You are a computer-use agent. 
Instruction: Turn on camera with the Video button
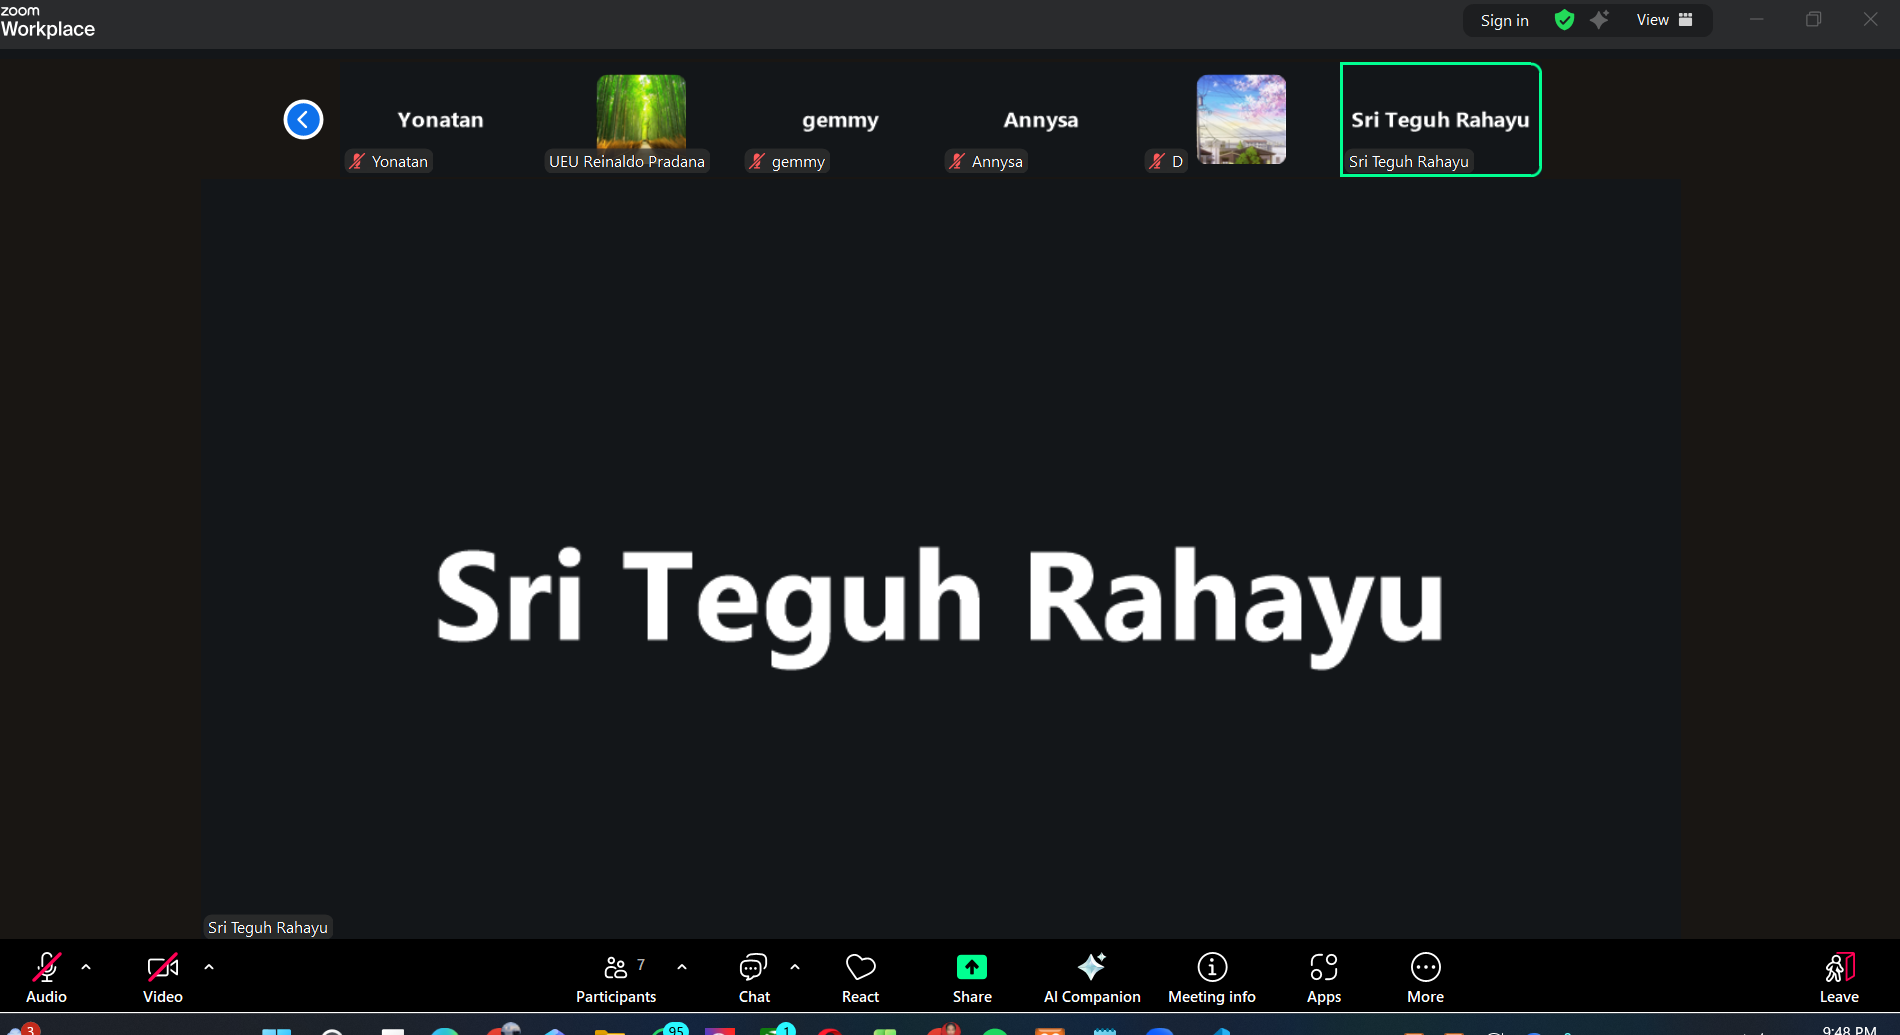(162, 976)
